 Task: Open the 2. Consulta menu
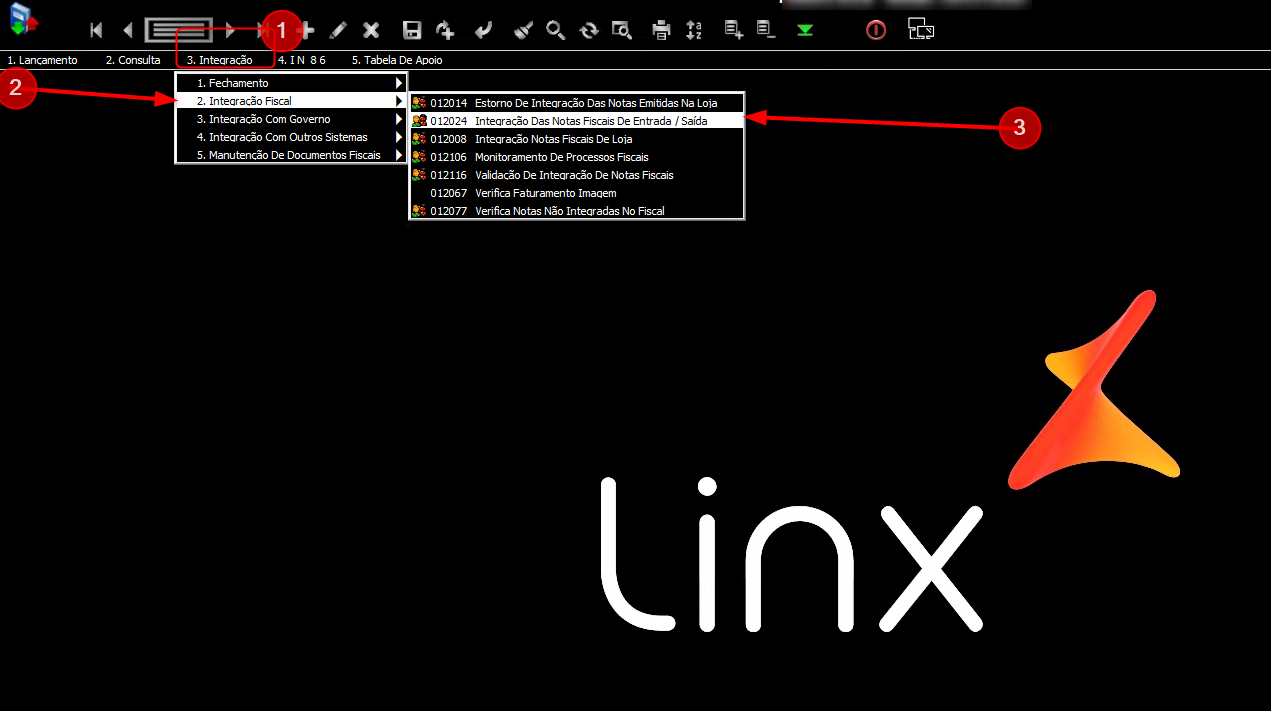[x=133, y=60]
